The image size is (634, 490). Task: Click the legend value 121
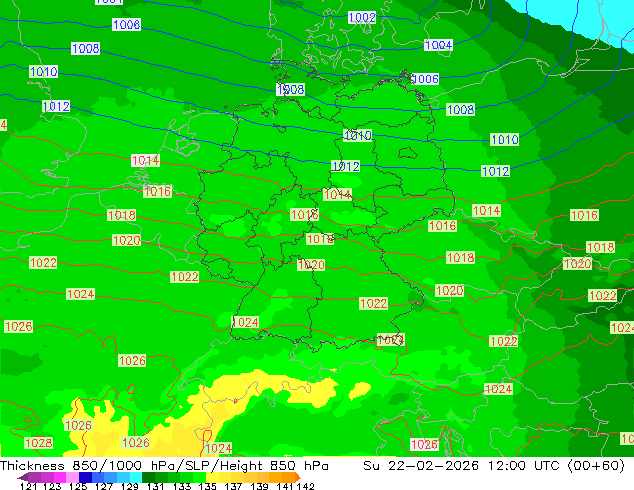point(29,486)
